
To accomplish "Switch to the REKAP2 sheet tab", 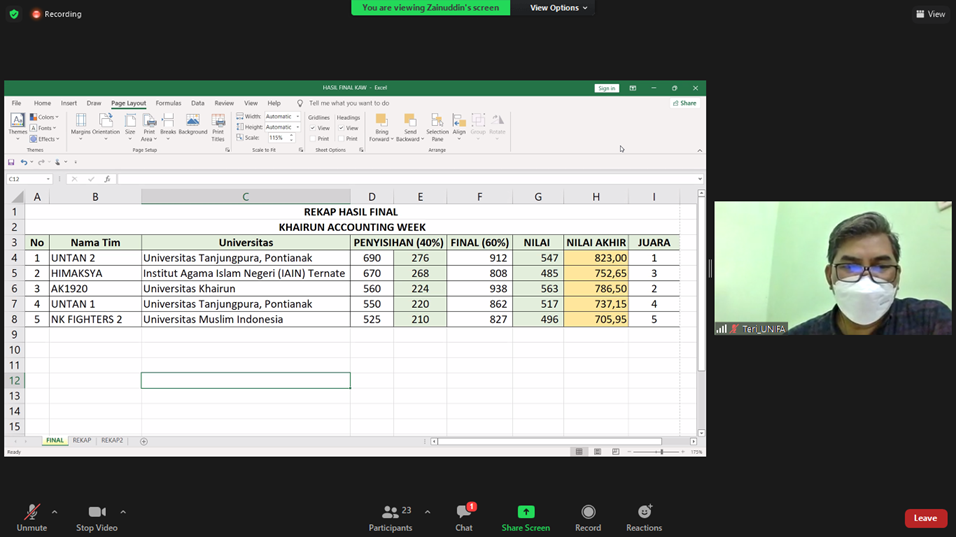I will tap(112, 440).
